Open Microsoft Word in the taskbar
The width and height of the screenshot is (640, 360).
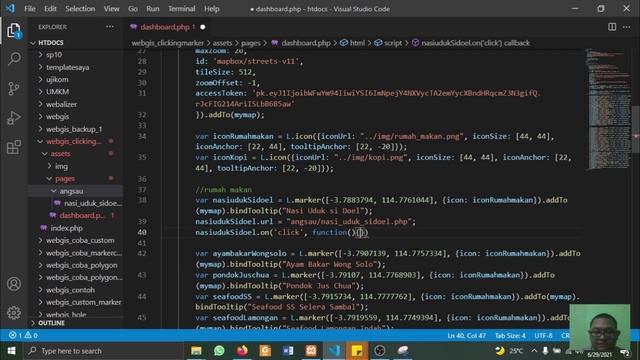[x=288, y=351]
